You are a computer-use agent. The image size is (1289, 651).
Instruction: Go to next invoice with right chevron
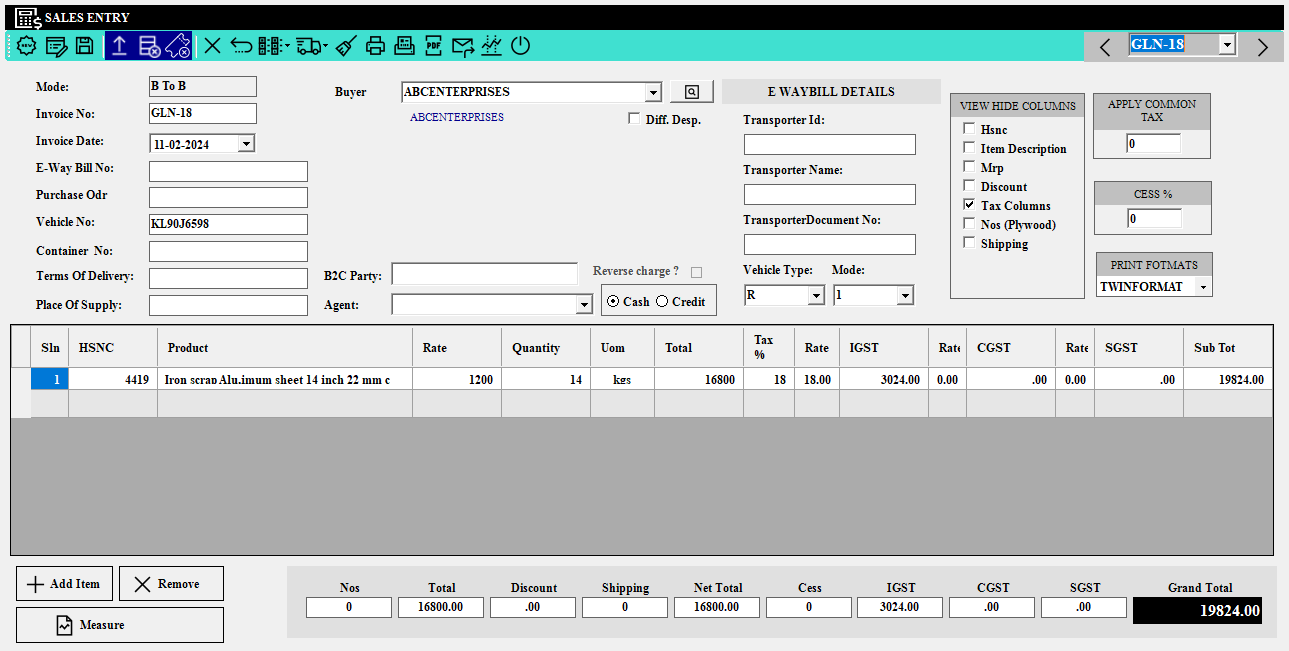[1262, 47]
